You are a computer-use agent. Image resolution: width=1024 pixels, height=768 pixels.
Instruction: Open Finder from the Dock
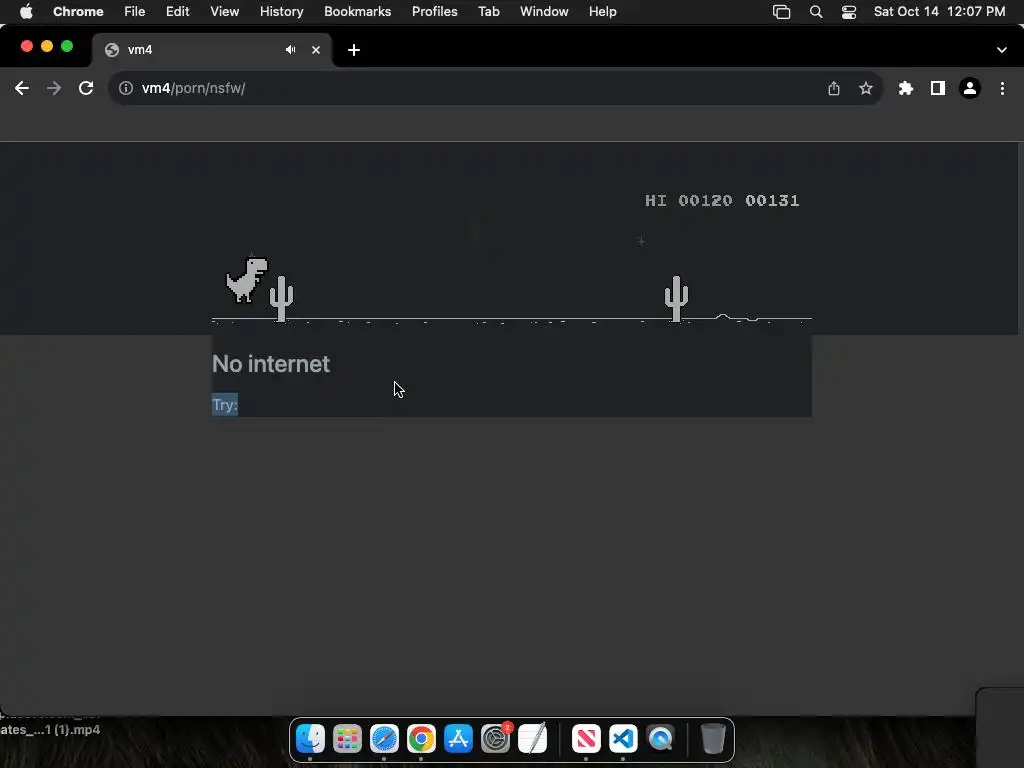(310, 739)
